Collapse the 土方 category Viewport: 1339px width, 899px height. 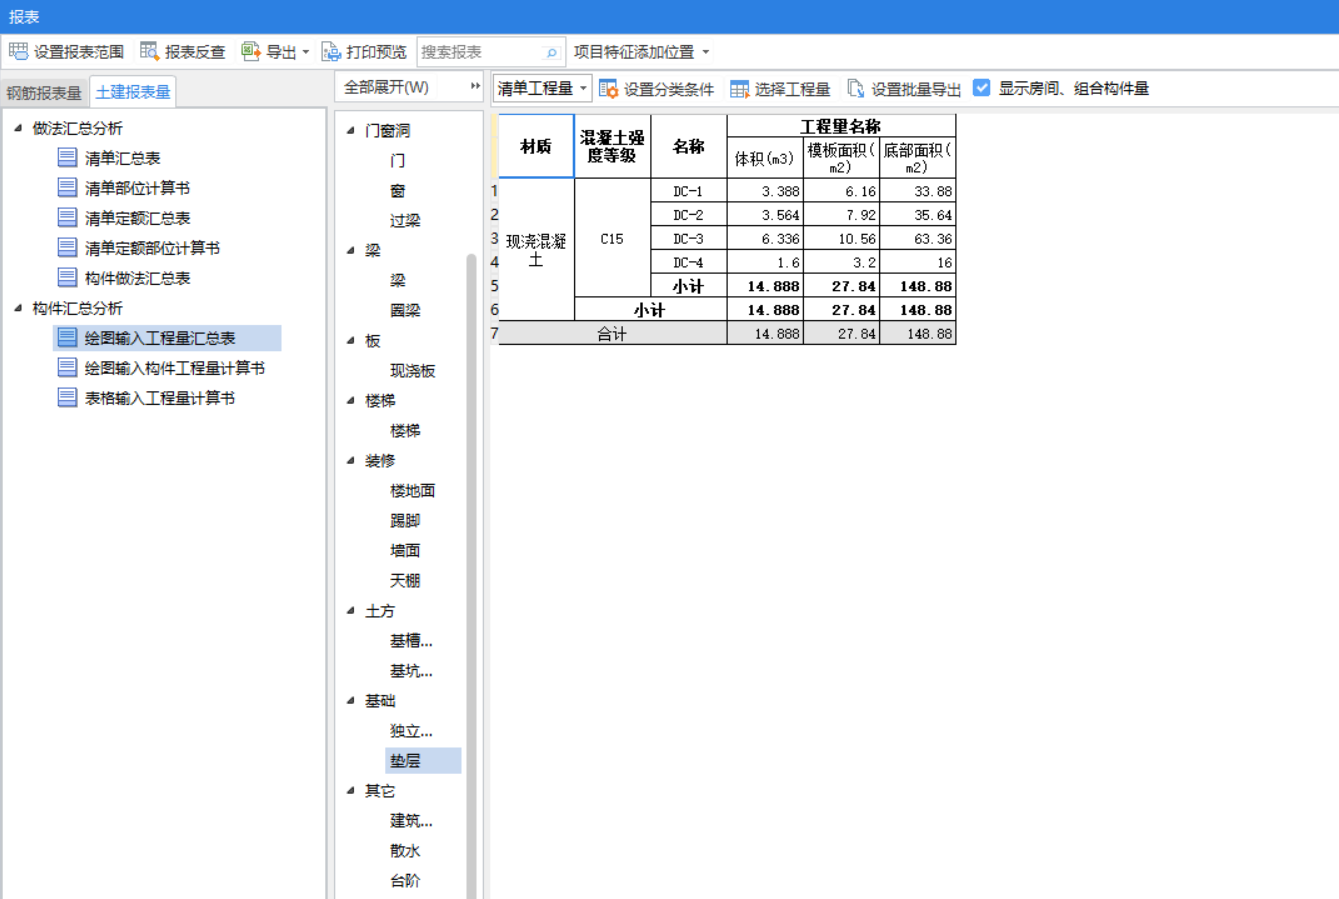351,610
